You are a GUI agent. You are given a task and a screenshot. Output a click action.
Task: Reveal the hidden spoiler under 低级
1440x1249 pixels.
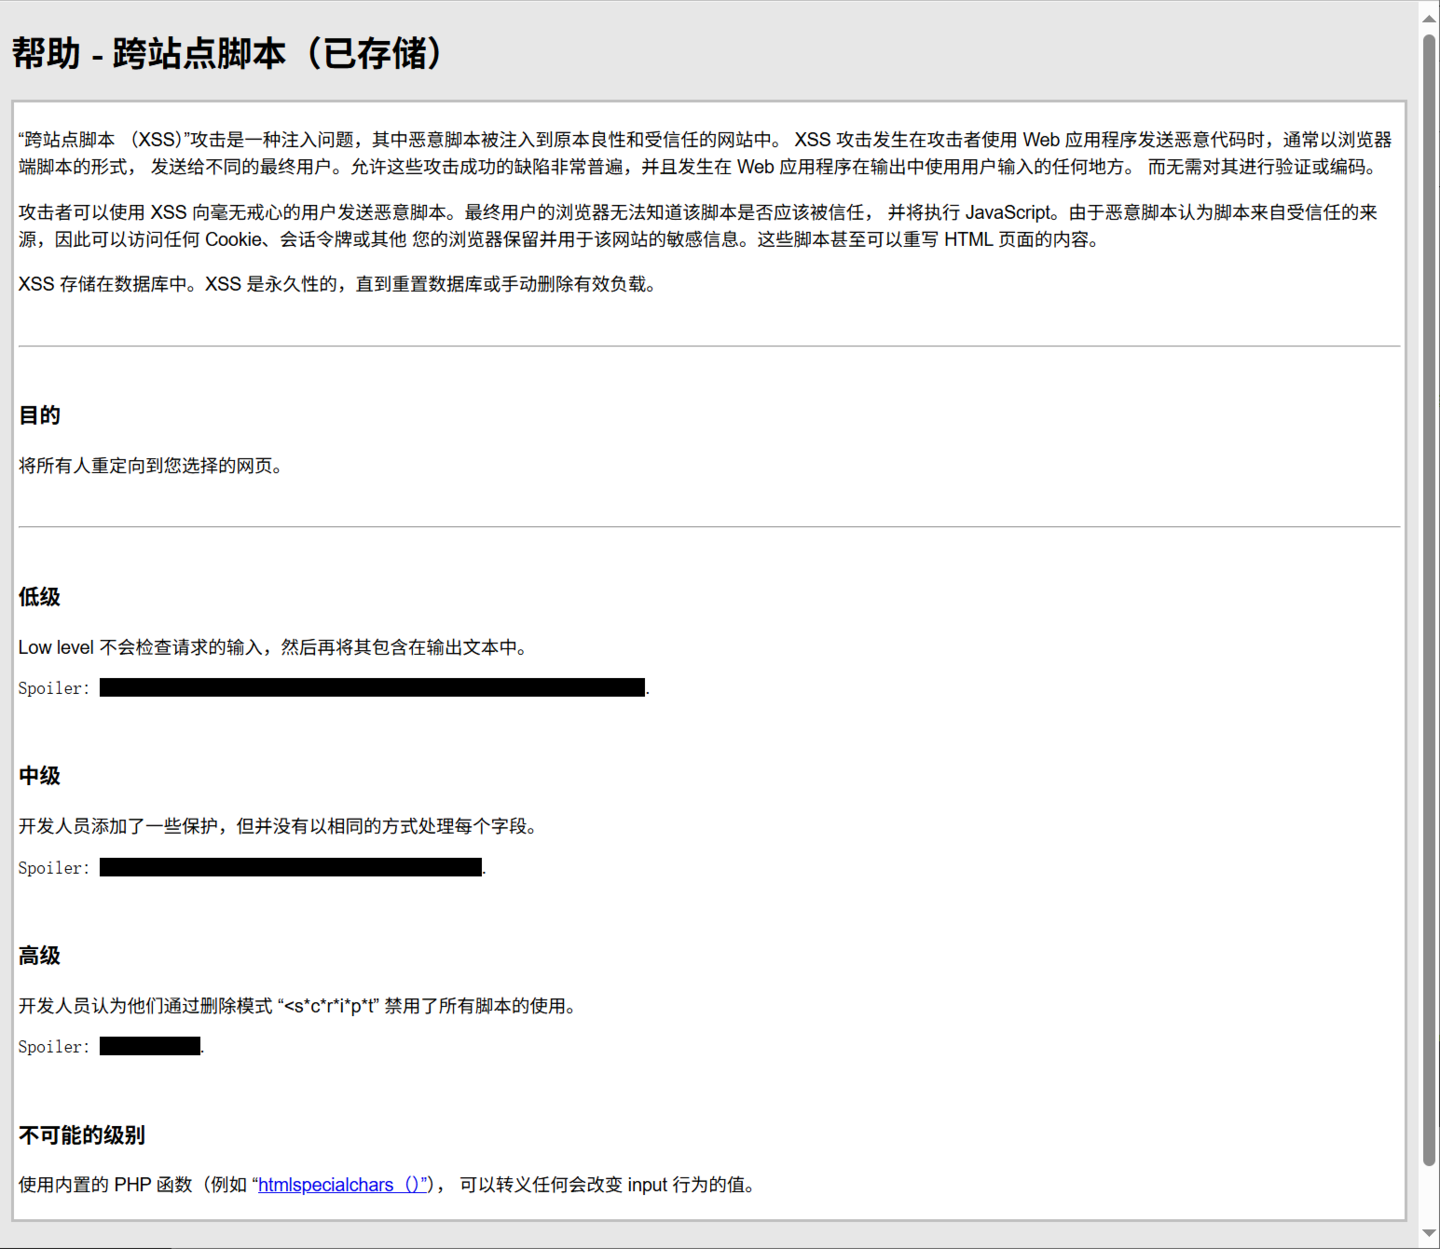pos(372,688)
